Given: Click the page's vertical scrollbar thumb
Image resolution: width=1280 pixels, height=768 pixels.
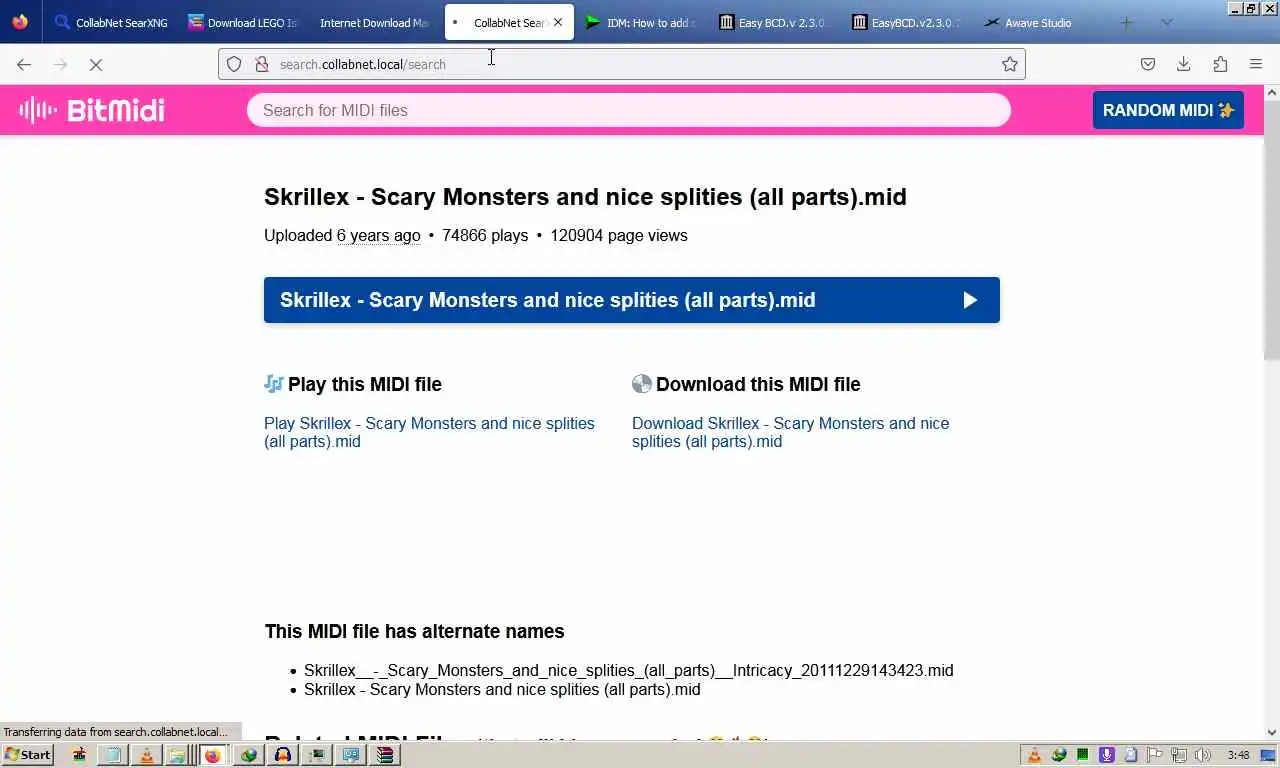Looking at the screenshot, I should 1272,230.
